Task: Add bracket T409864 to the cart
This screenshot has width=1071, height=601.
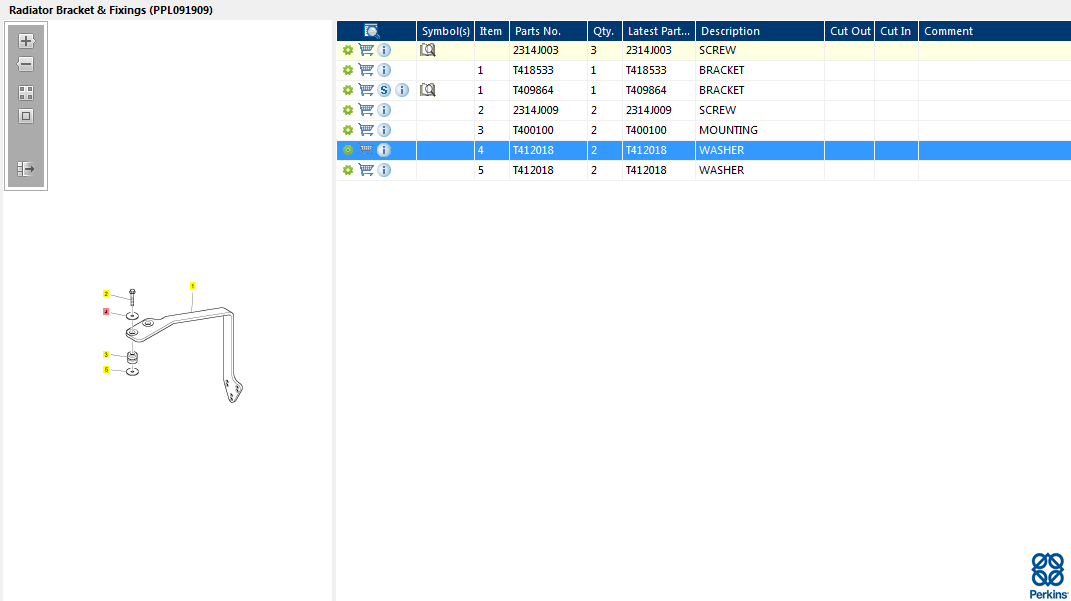Action: pyautogui.click(x=366, y=90)
